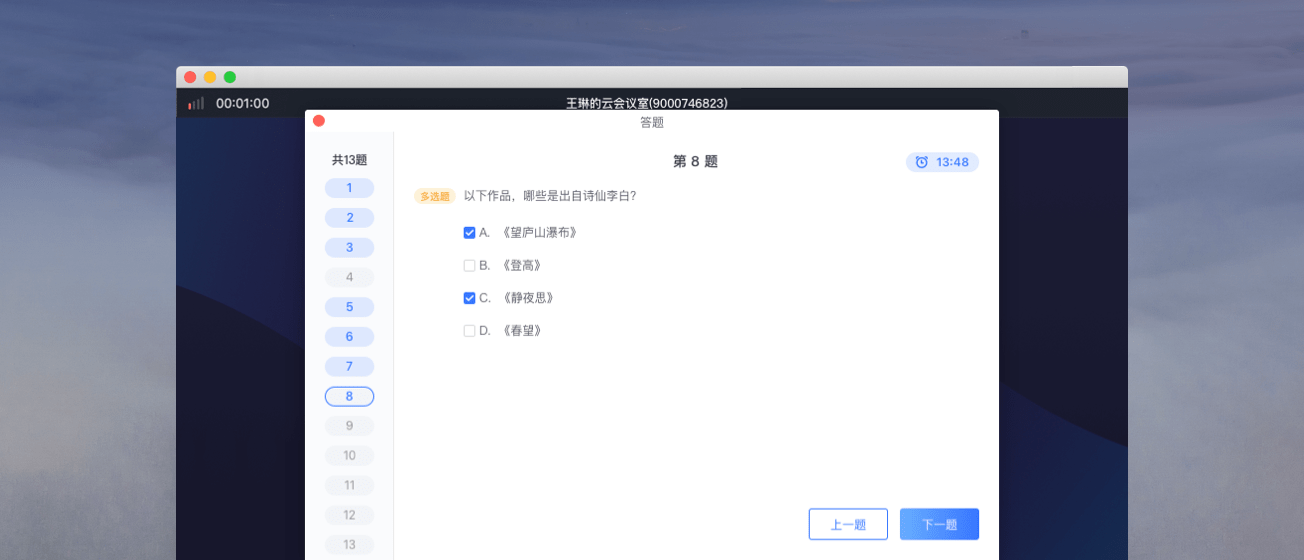Viewport: 1304px width, 560px height.
Task: Open question 3 from the list
Action: [x=349, y=248]
